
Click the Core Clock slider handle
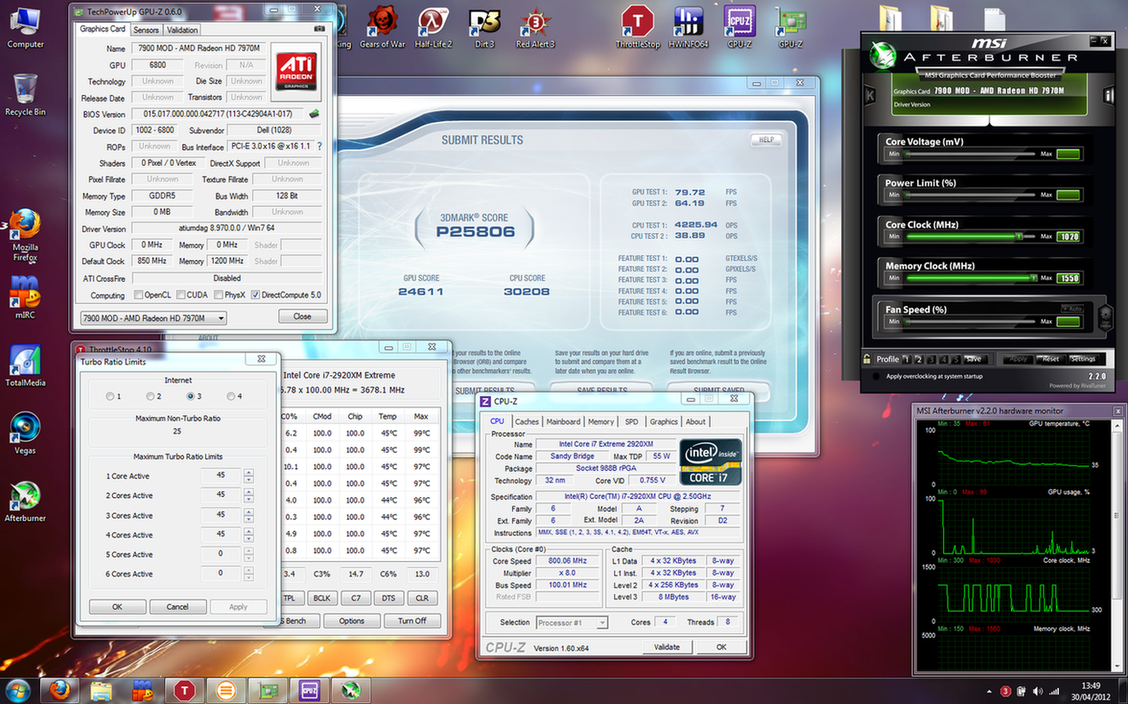tap(1019, 236)
